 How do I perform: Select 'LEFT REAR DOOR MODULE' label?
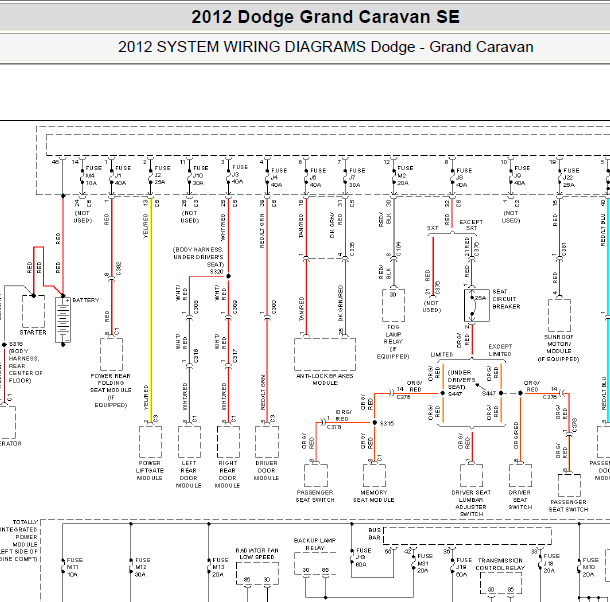click(x=189, y=474)
